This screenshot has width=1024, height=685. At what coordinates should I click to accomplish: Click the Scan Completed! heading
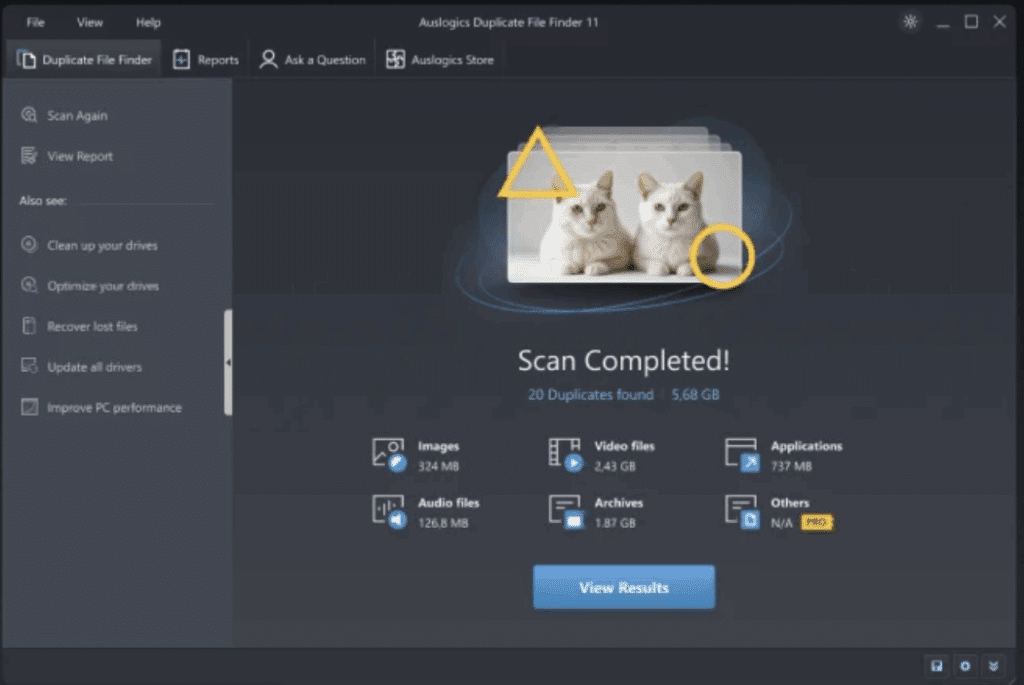[x=624, y=360]
